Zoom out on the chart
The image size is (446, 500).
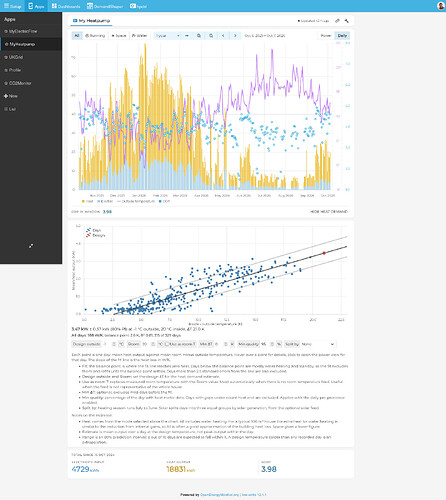coord(211,36)
